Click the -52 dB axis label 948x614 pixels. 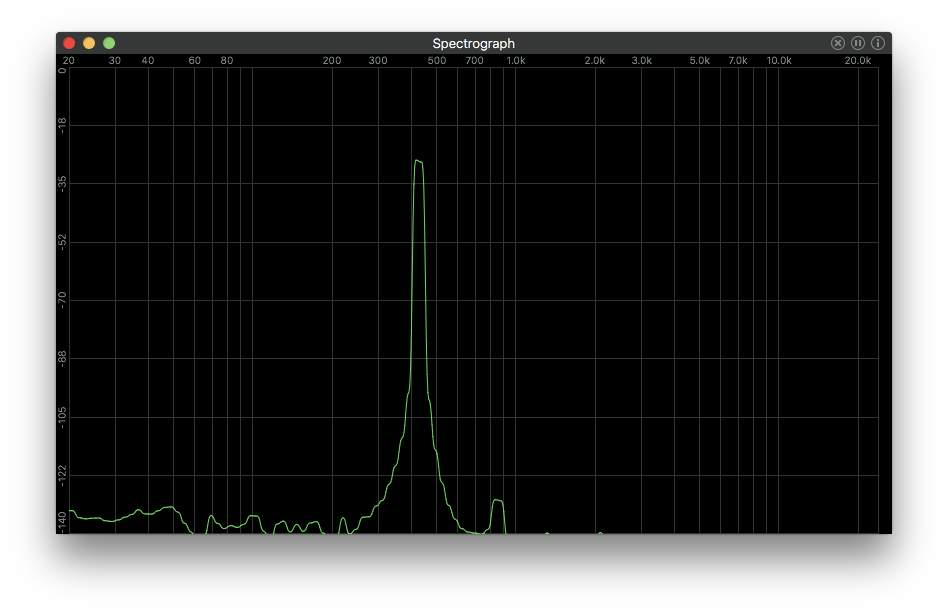pyautogui.click(x=62, y=242)
